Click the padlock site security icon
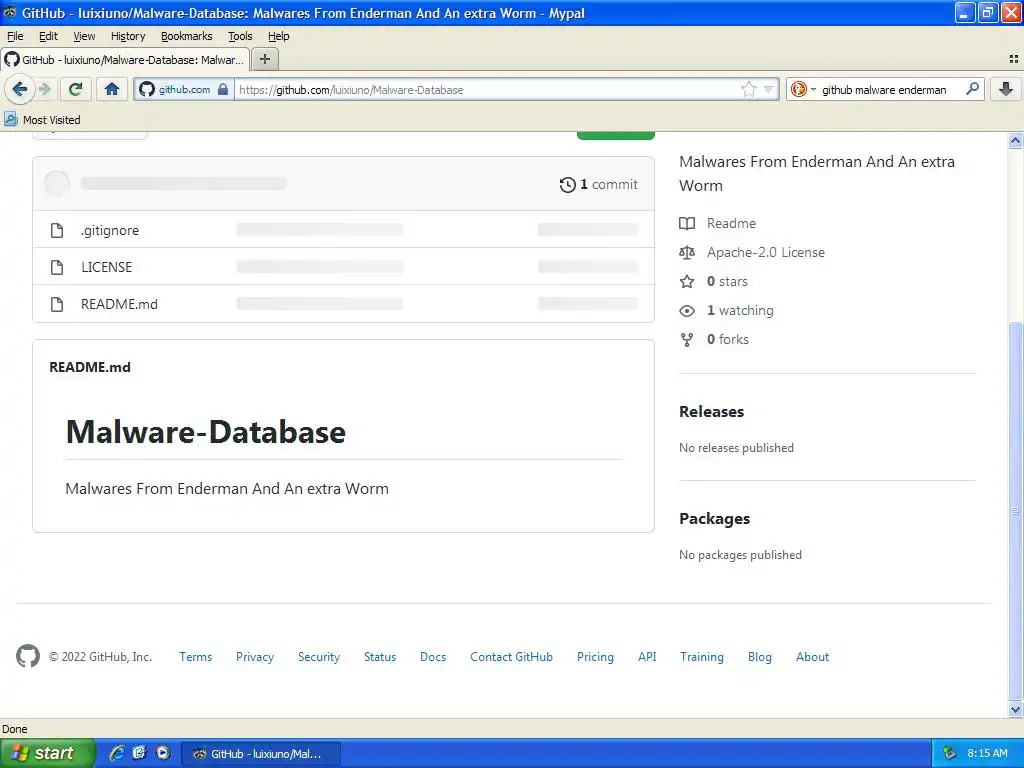The width and height of the screenshot is (1024, 768). 223,89
